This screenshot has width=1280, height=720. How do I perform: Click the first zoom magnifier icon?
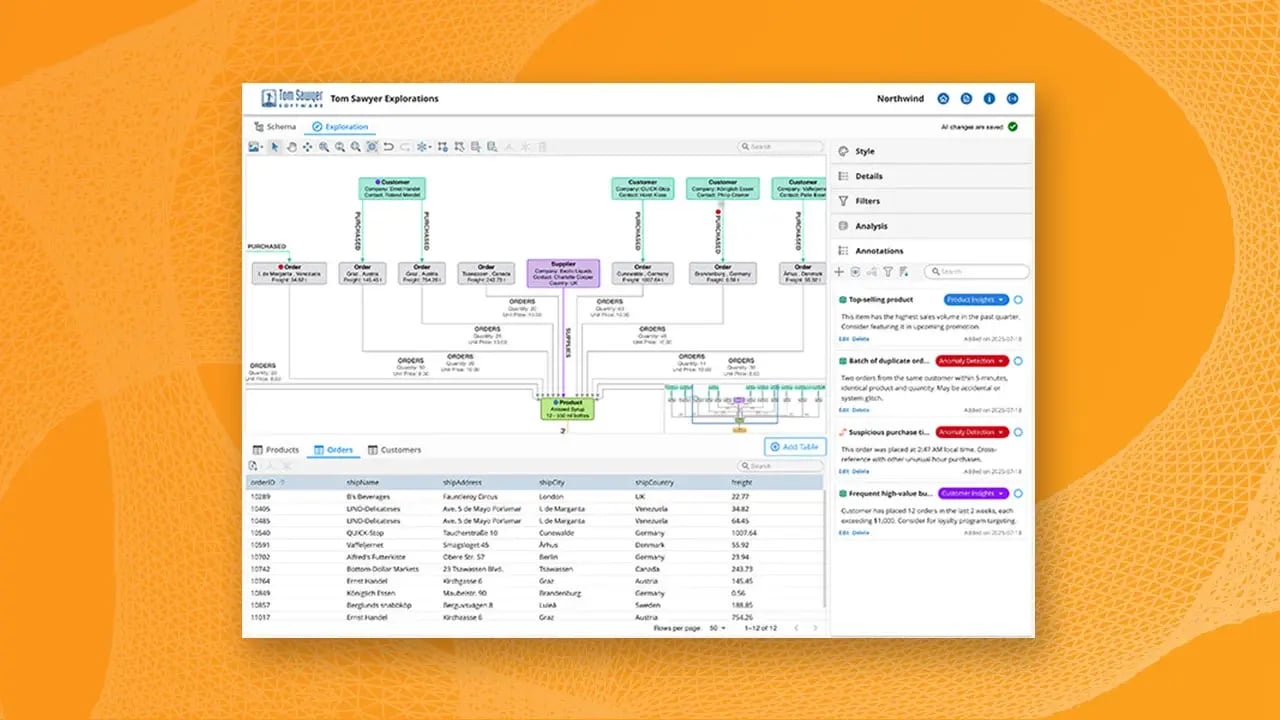point(324,147)
